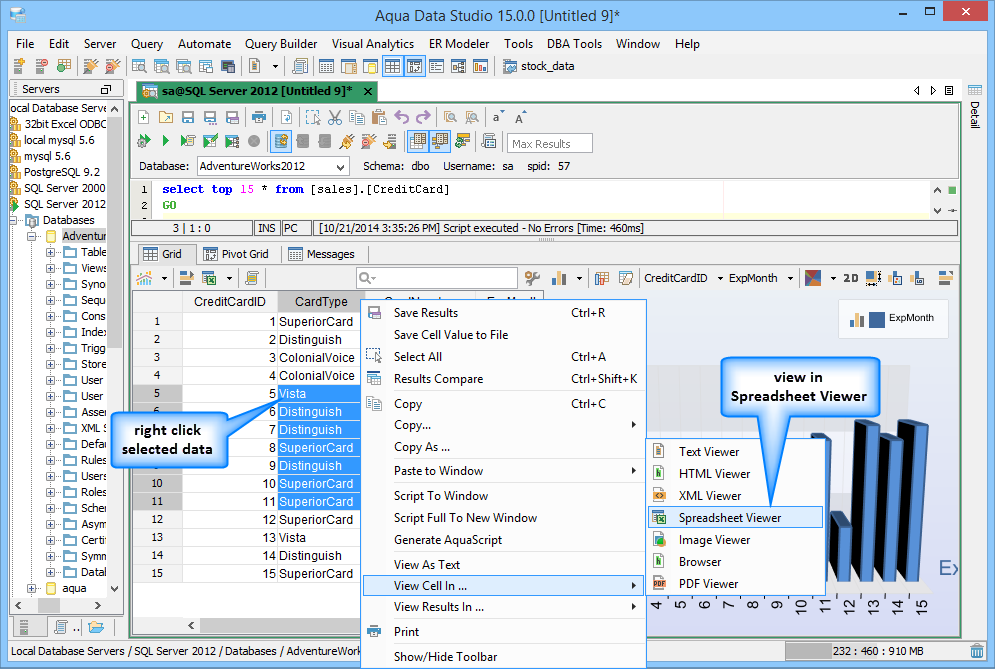This screenshot has height=669, width=995.
Task: Click the purple undo arrow
Action: click(401, 117)
